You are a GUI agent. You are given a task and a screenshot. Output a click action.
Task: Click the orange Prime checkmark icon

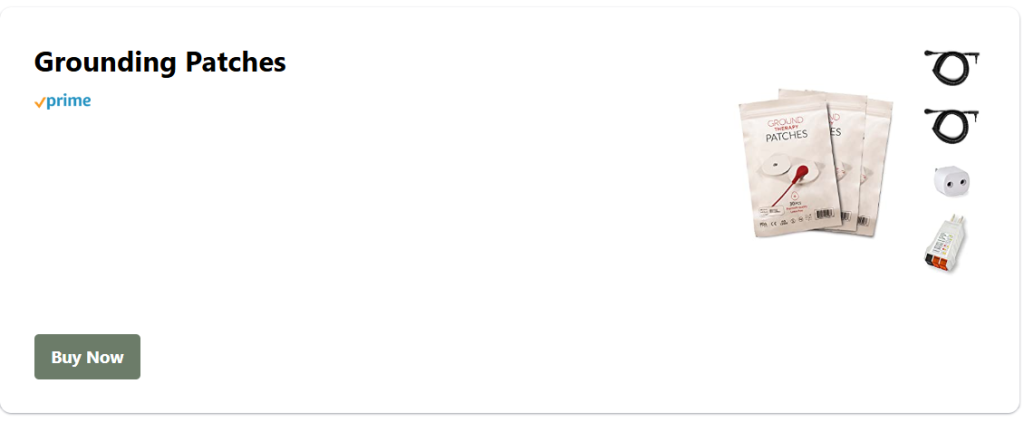tap(39, 102)
